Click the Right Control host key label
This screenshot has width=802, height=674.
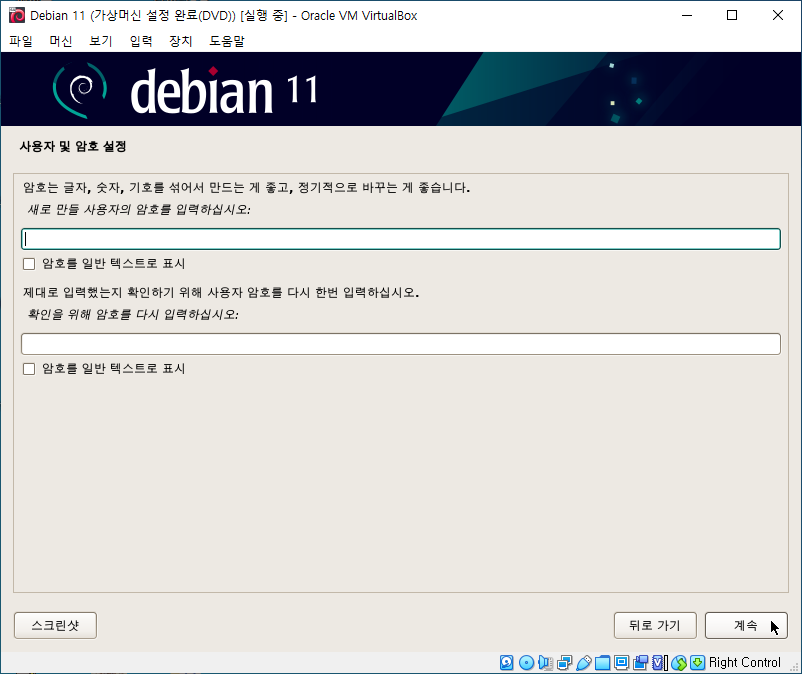[x=745, y=662]
